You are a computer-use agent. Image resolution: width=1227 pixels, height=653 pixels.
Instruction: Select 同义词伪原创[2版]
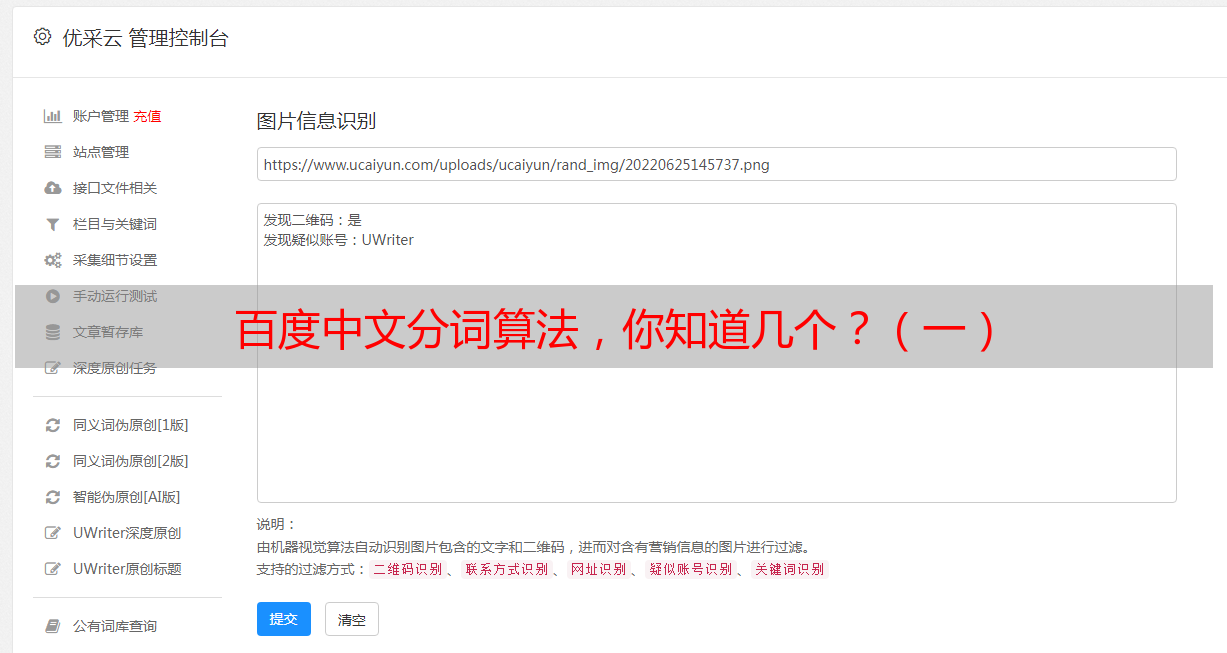[x=131, y=461]
